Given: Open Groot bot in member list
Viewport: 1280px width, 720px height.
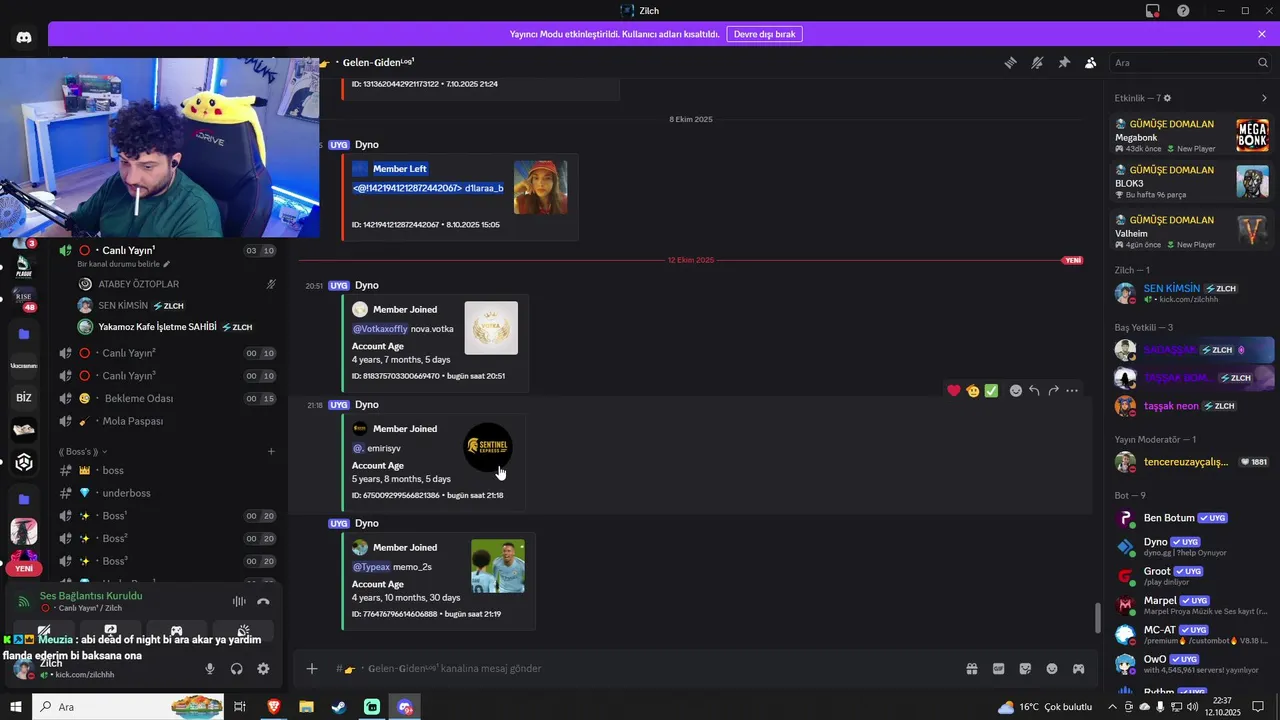Looking at the screenshot, I should [x=1192, y=576].
